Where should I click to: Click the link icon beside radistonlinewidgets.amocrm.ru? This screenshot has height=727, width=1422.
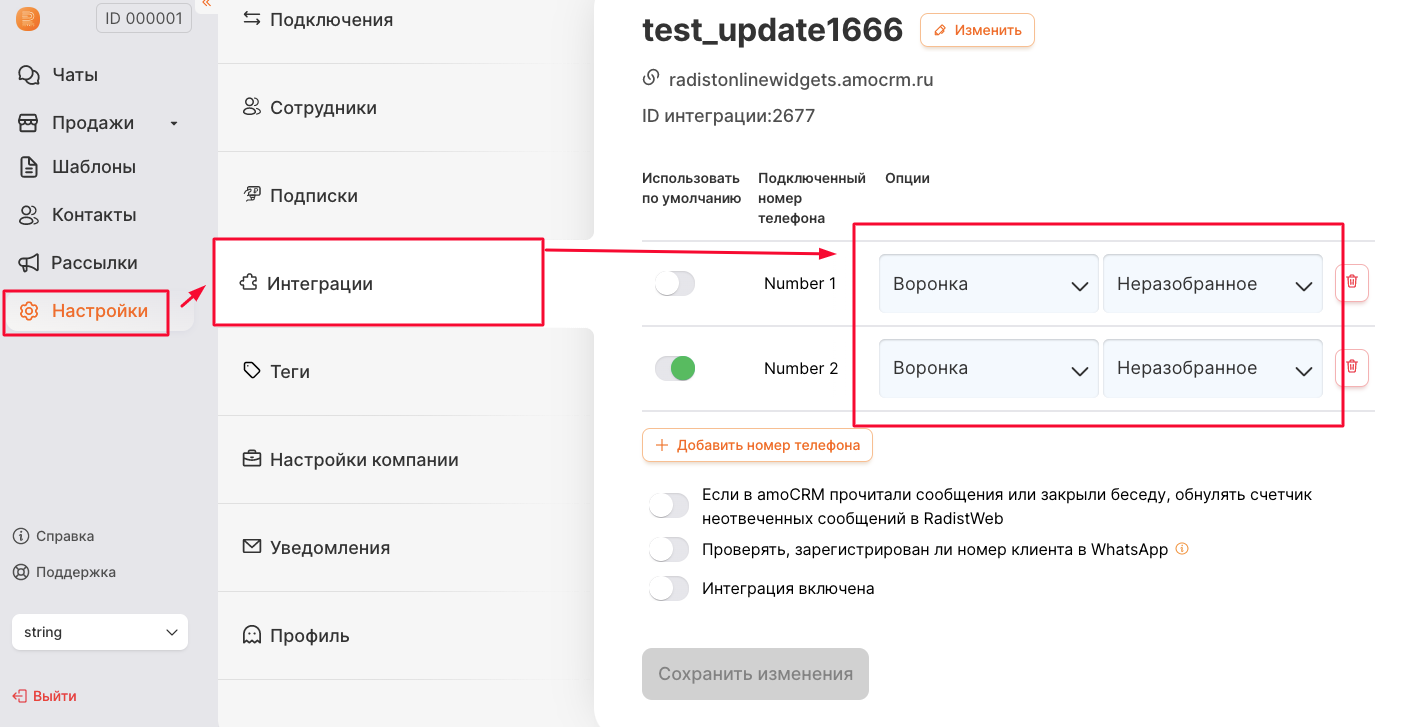[x=651, y=78]
